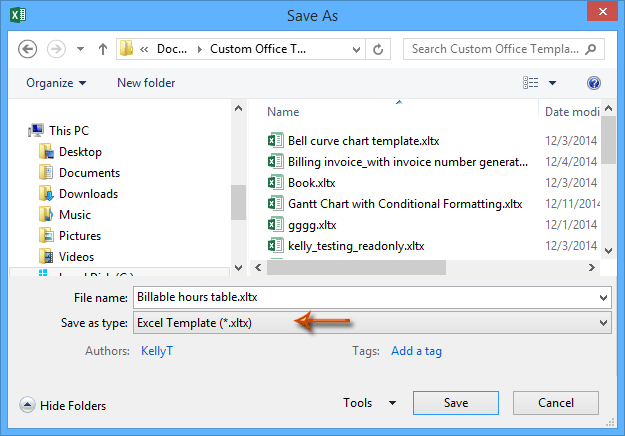
Task: Select Billing invoice_with invoice number file
Action: point(408,162)
